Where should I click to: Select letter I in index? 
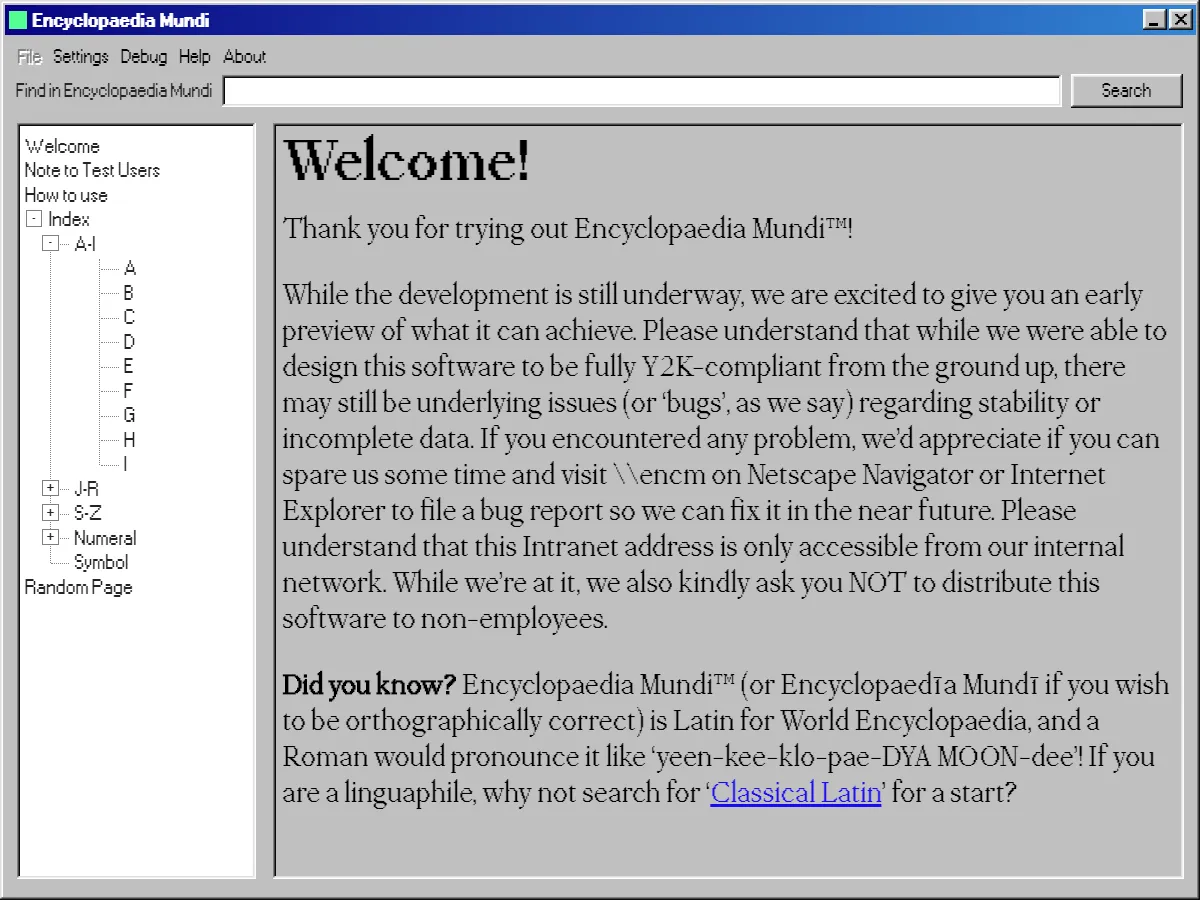tap(125, 464)
